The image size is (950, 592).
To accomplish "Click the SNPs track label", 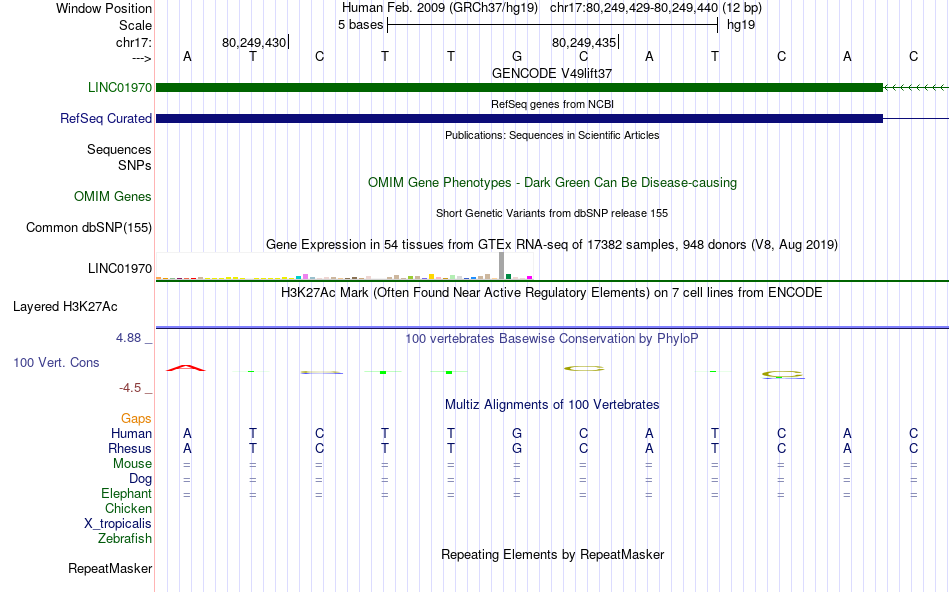I will pyautogui.click(x=135, y=165).
